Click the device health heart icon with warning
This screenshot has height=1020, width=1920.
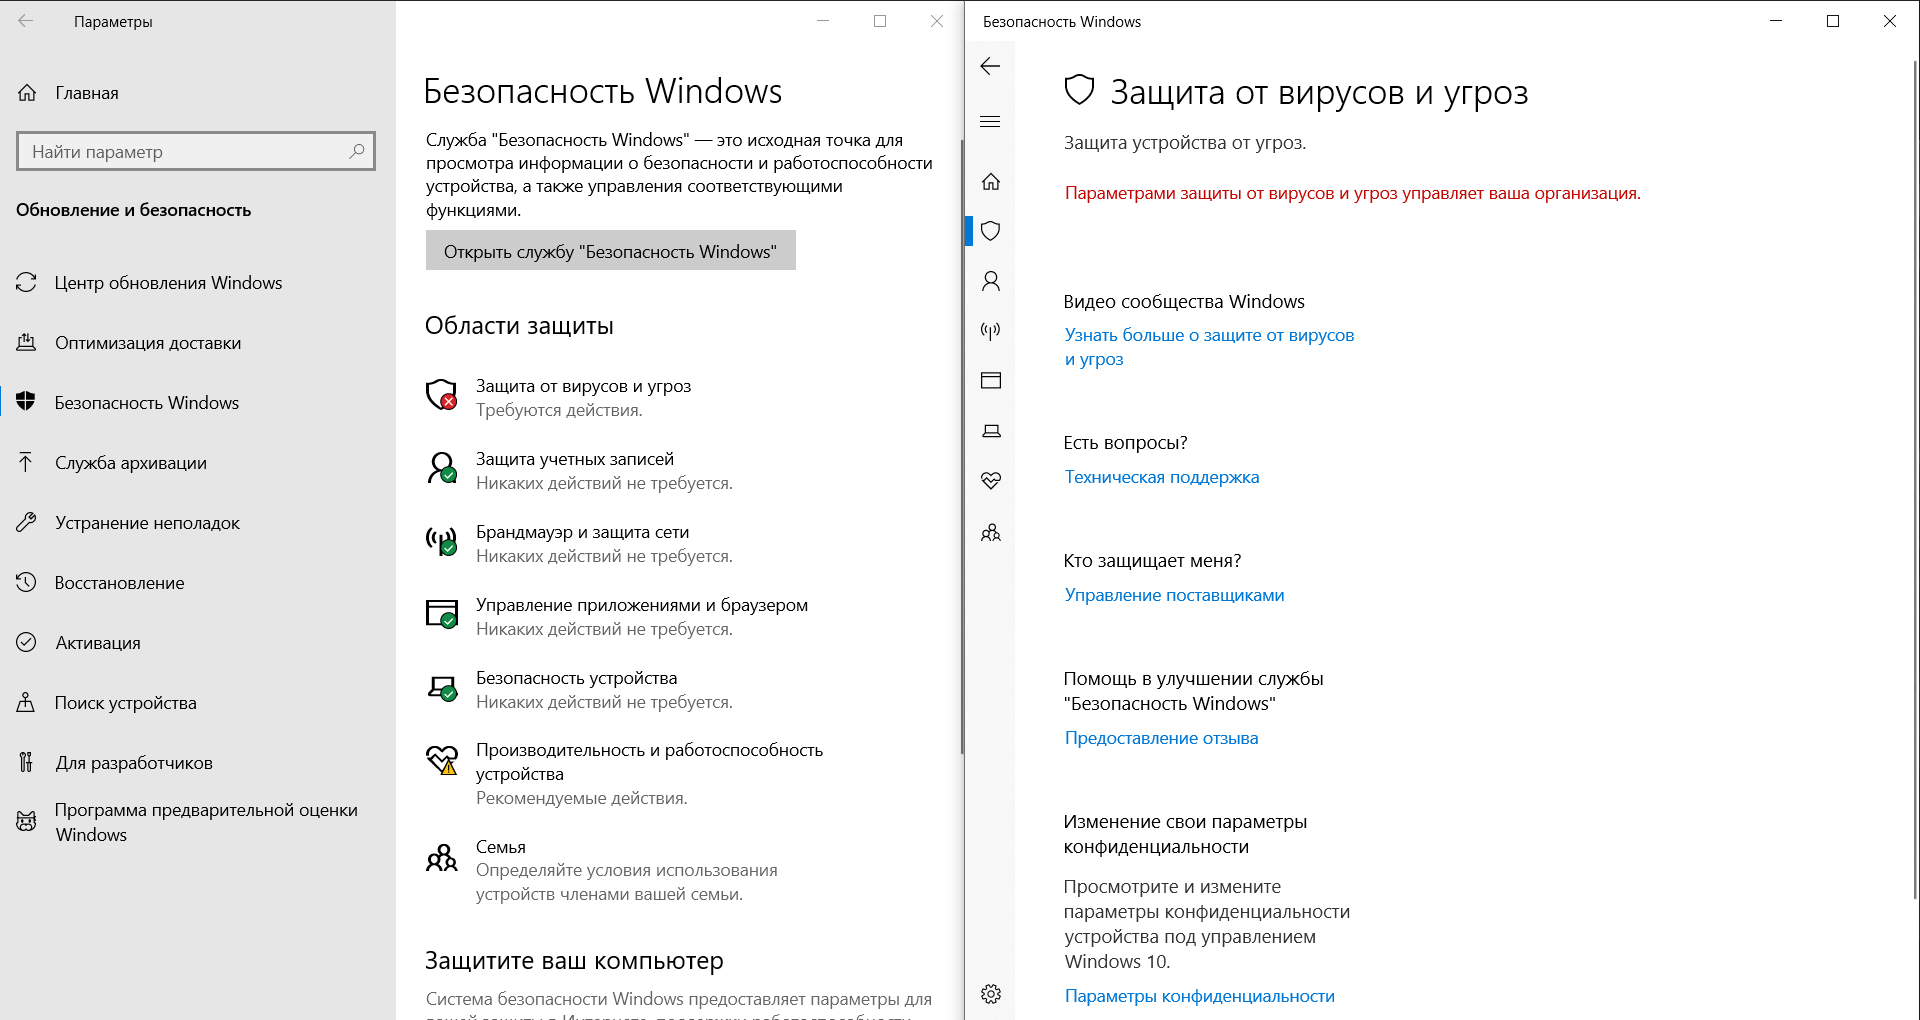[x=441, y=760]
